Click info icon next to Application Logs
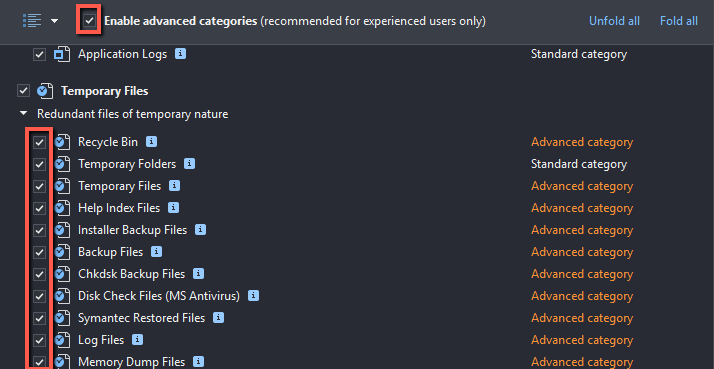714x369 pixels. tap(180, 54)
